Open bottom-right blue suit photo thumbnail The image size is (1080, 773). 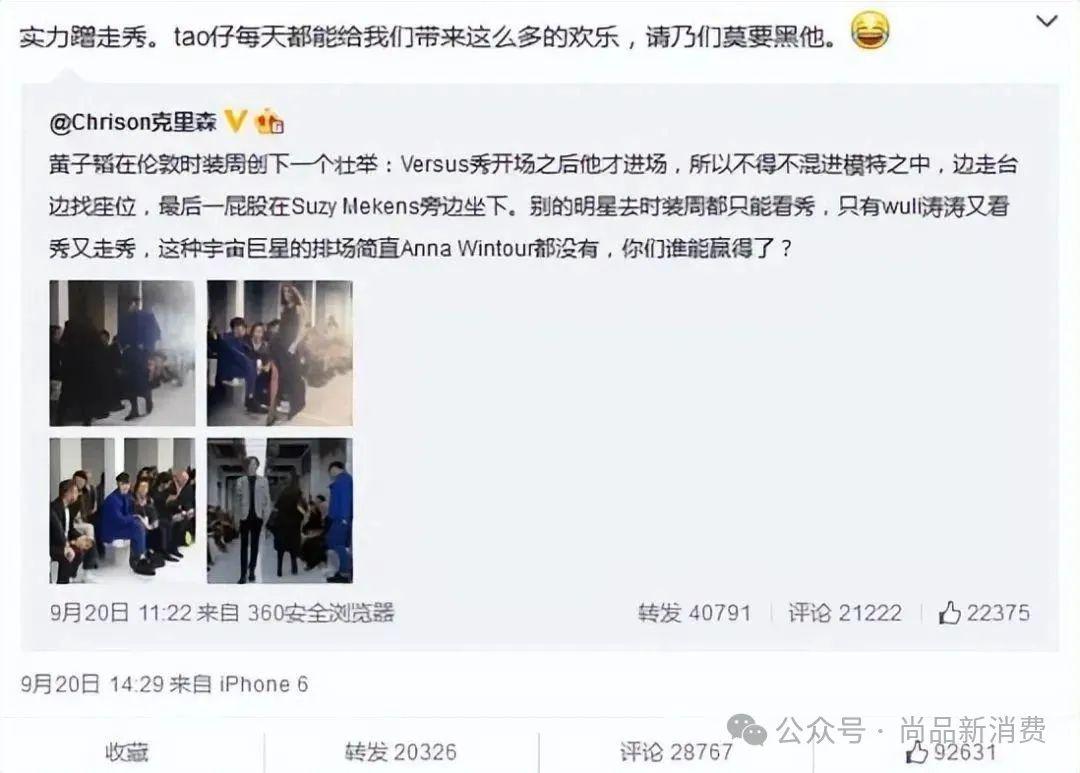[280, 511]
